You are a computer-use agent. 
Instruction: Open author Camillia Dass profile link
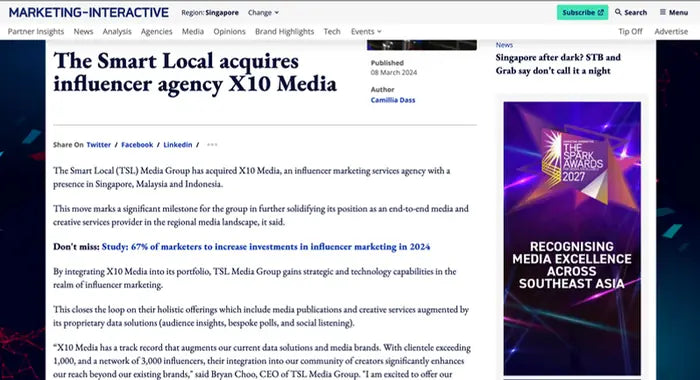point(393,100)
